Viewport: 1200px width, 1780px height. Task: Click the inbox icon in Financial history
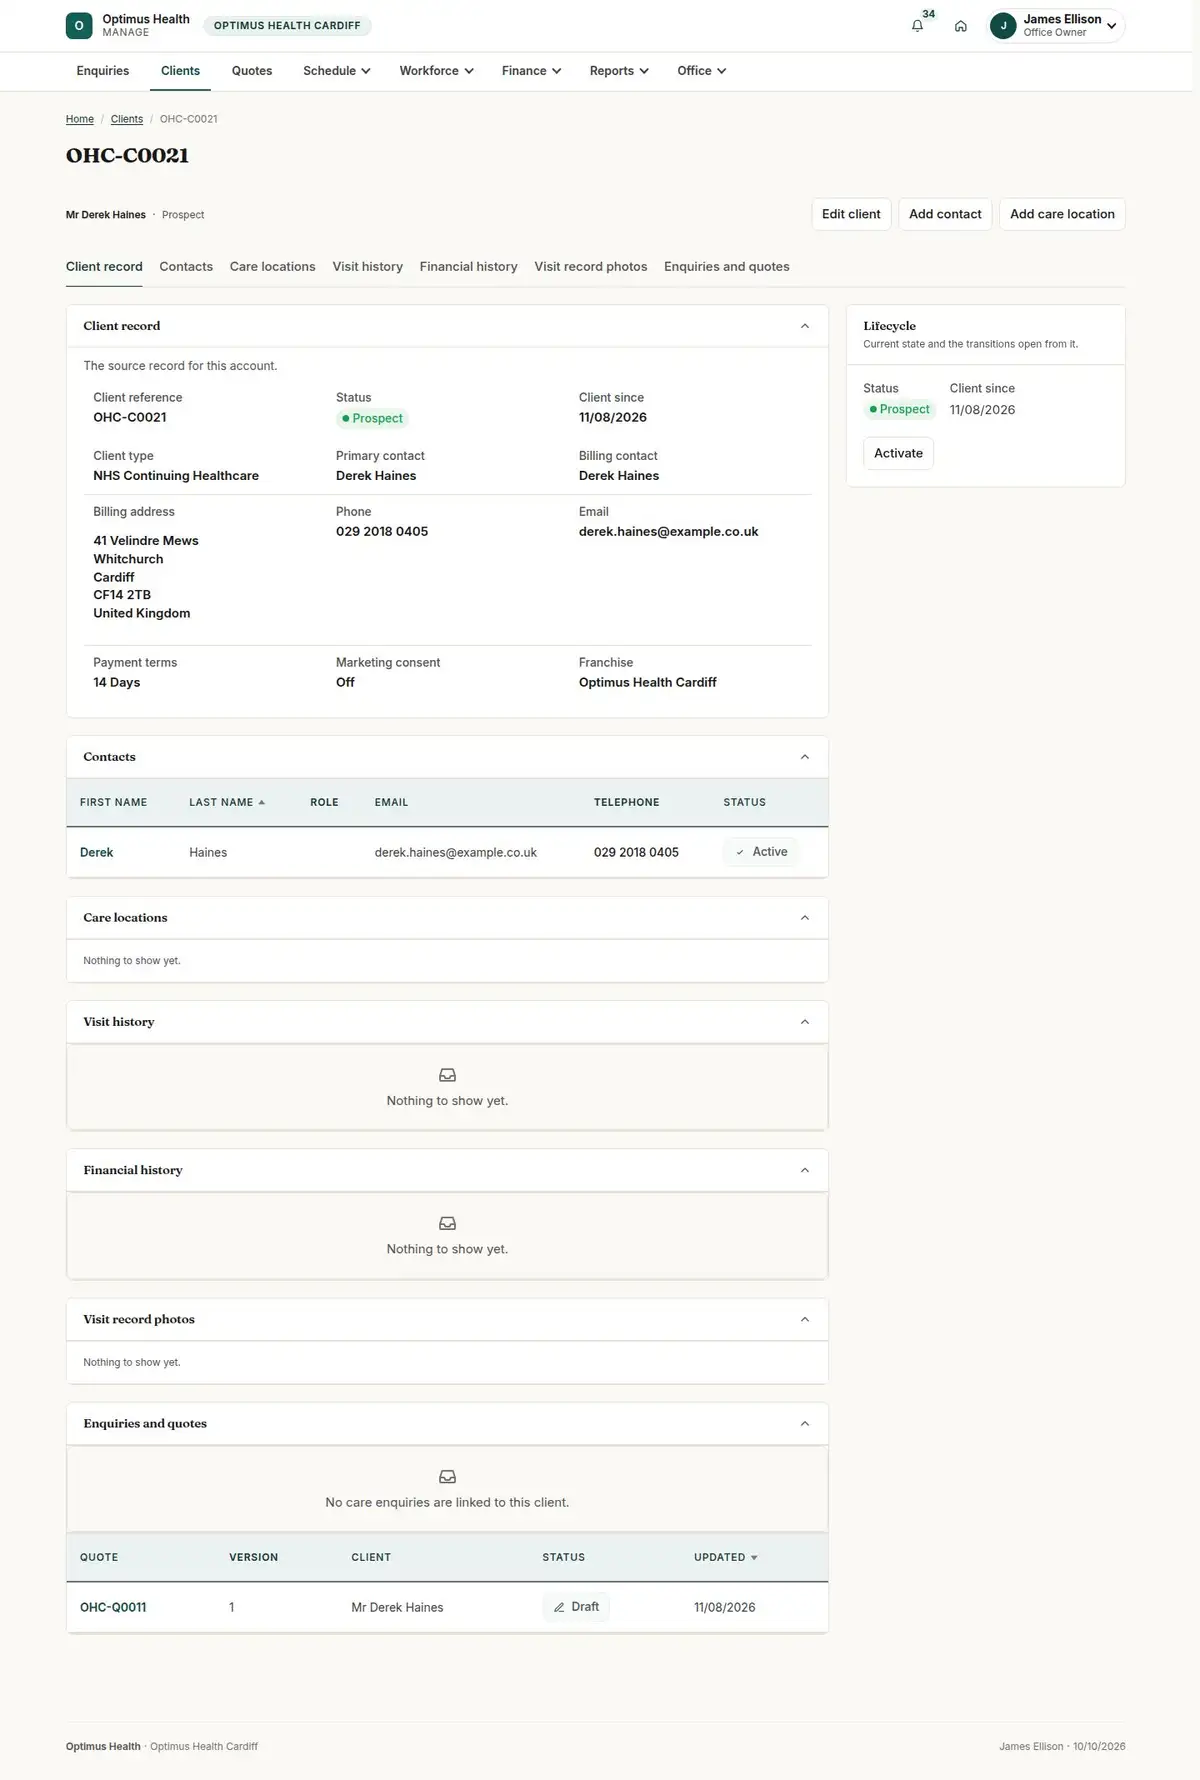click(447, 1223)
